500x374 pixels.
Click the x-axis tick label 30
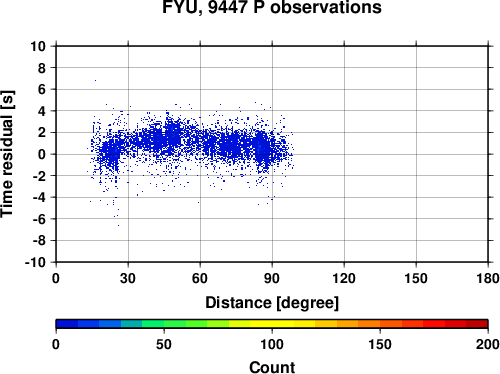(x=128, y=278)
